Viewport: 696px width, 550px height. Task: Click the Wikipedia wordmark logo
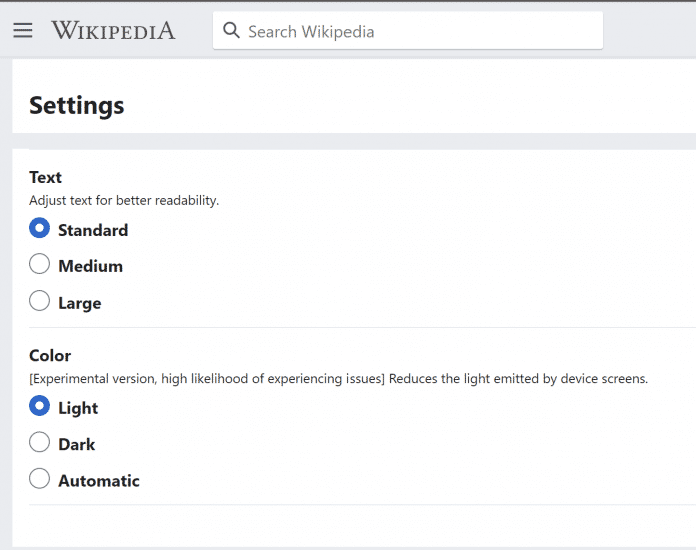[113, 30]
